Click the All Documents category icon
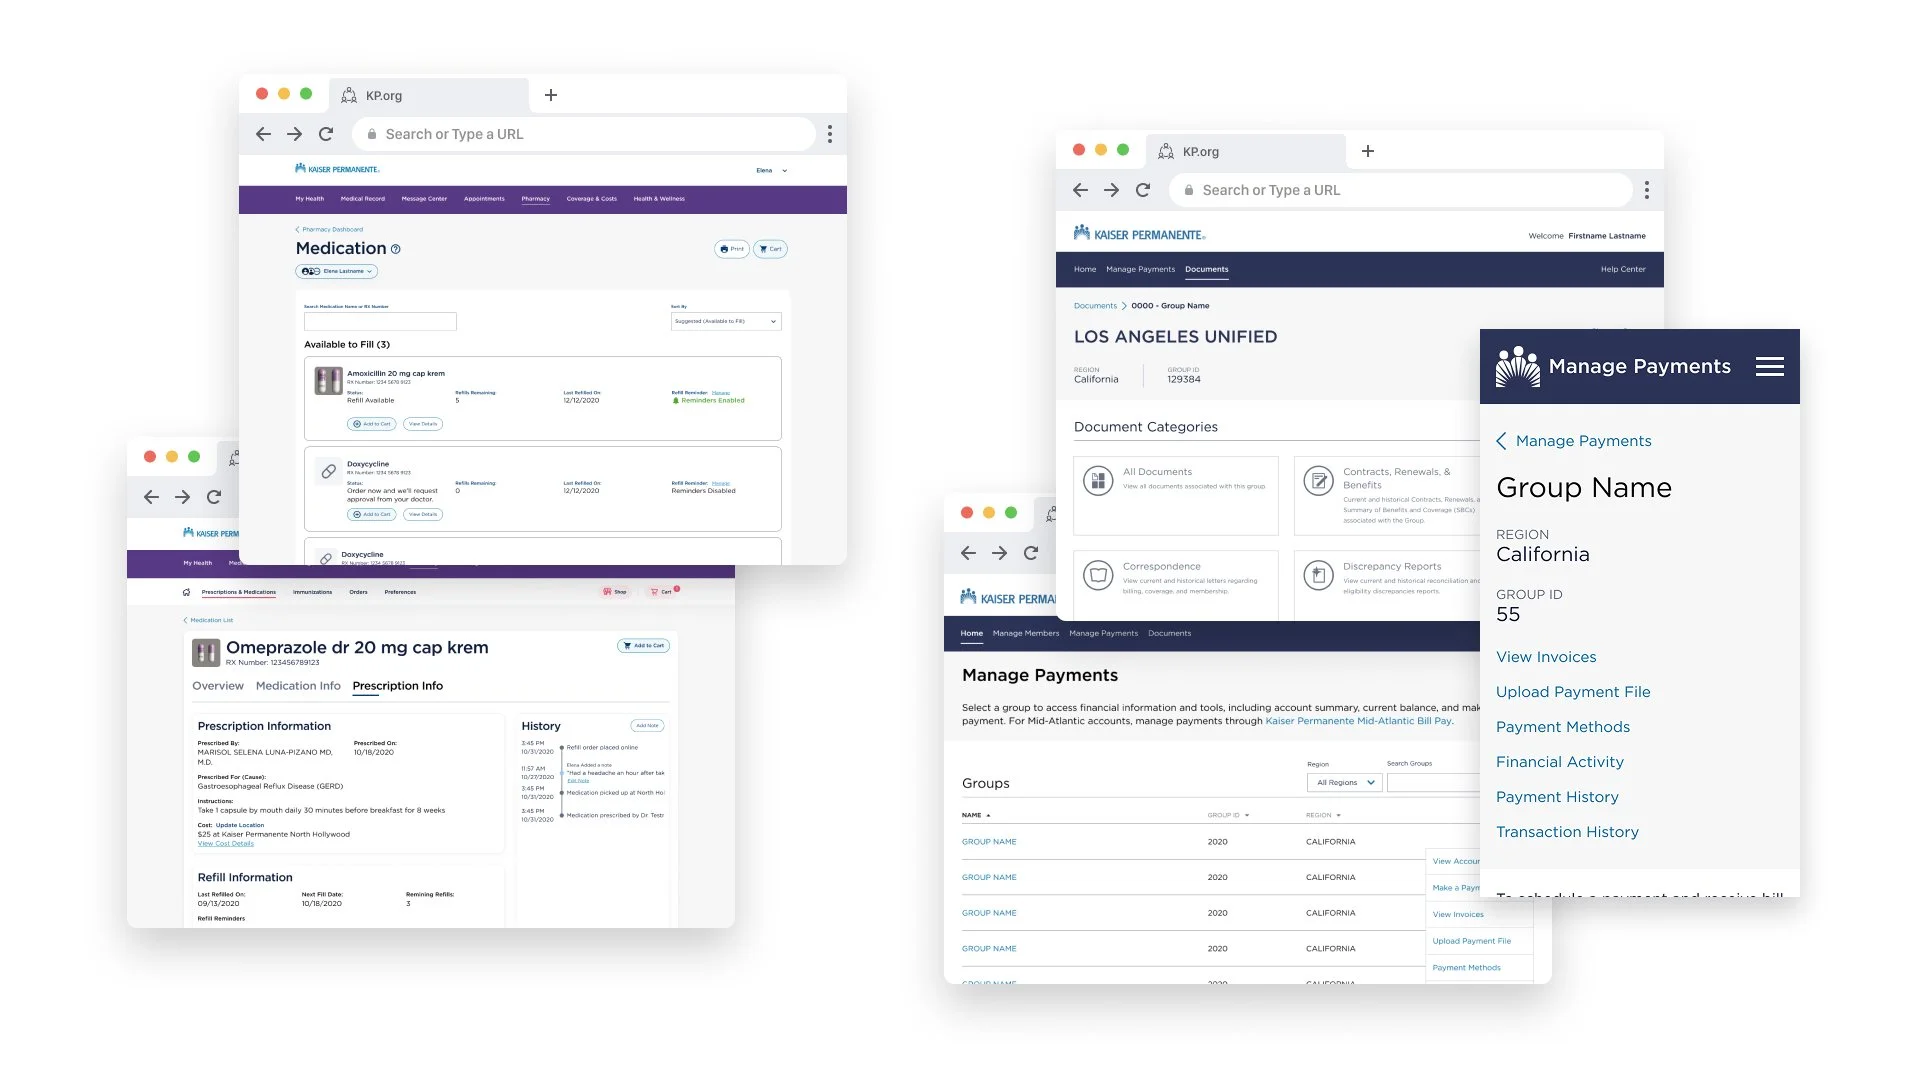Screen dimensions: 1920x1080 1098,481
